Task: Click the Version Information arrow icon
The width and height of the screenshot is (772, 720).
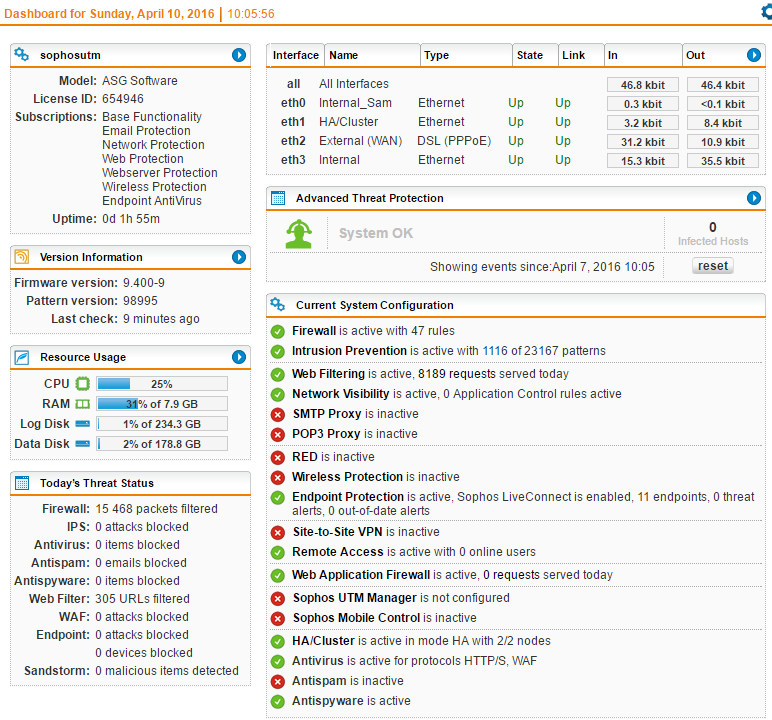Action: 239,257
